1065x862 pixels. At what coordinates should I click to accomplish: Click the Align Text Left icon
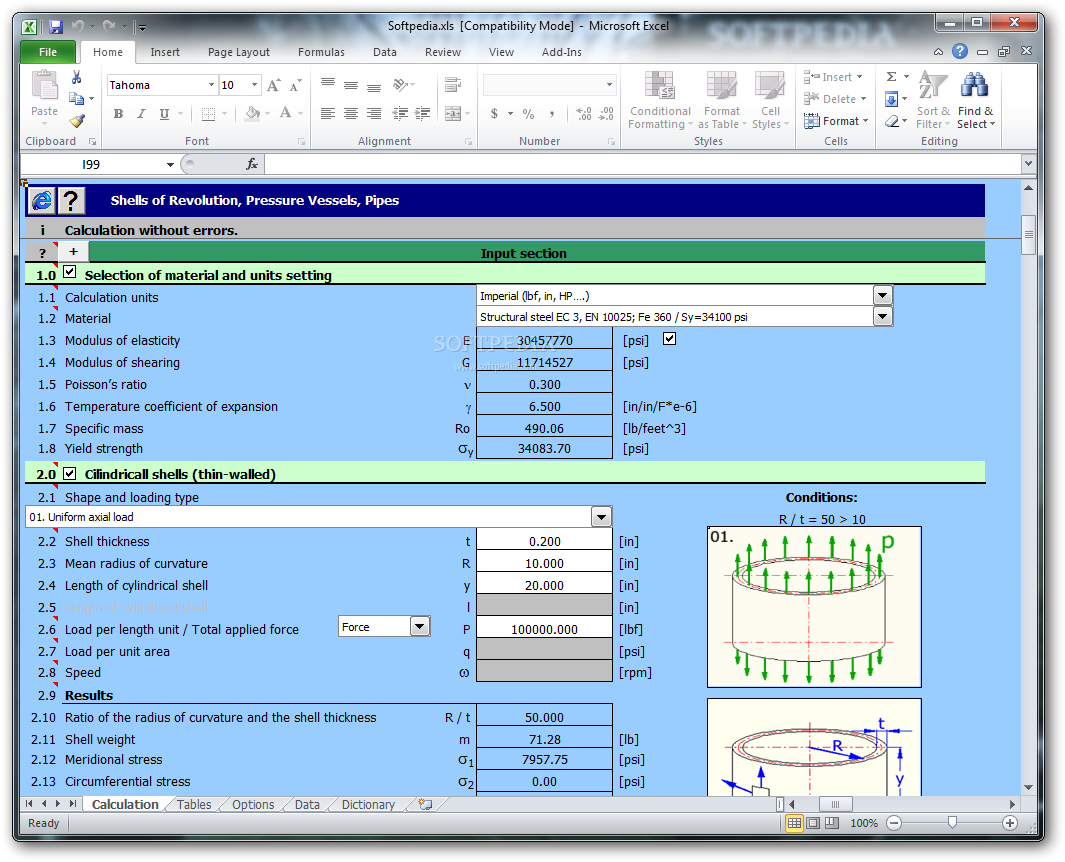327,113
